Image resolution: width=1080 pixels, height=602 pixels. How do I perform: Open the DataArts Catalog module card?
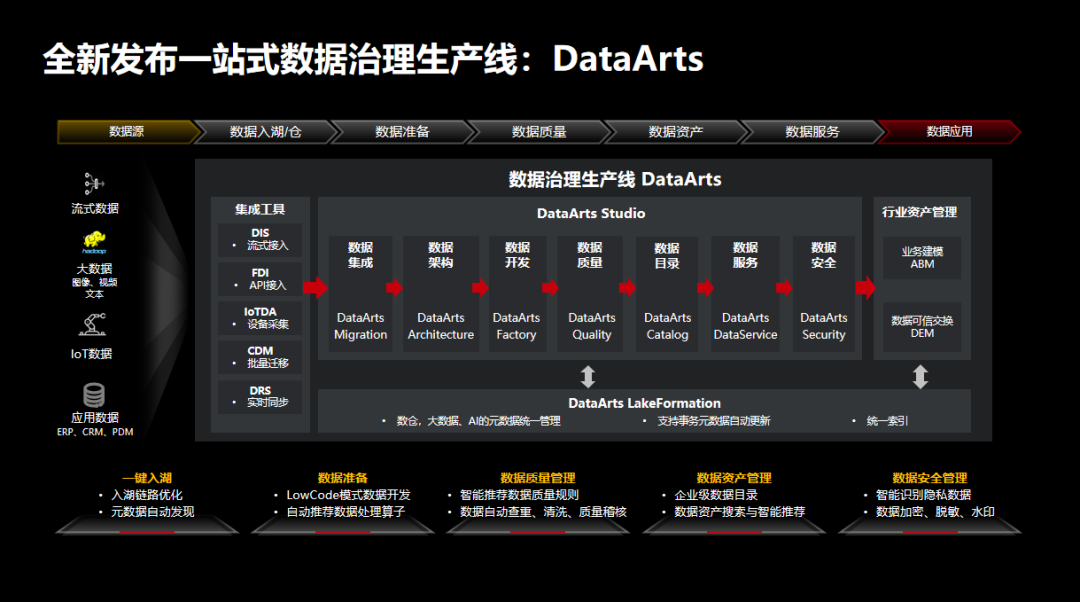[x=667, y=294]
